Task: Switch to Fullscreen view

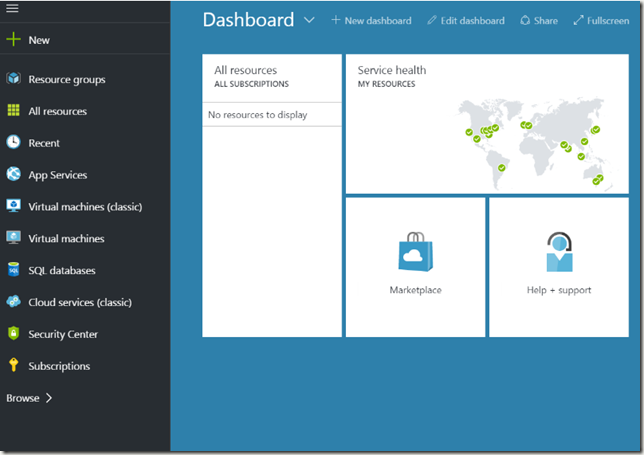Action: coord(601,21)
